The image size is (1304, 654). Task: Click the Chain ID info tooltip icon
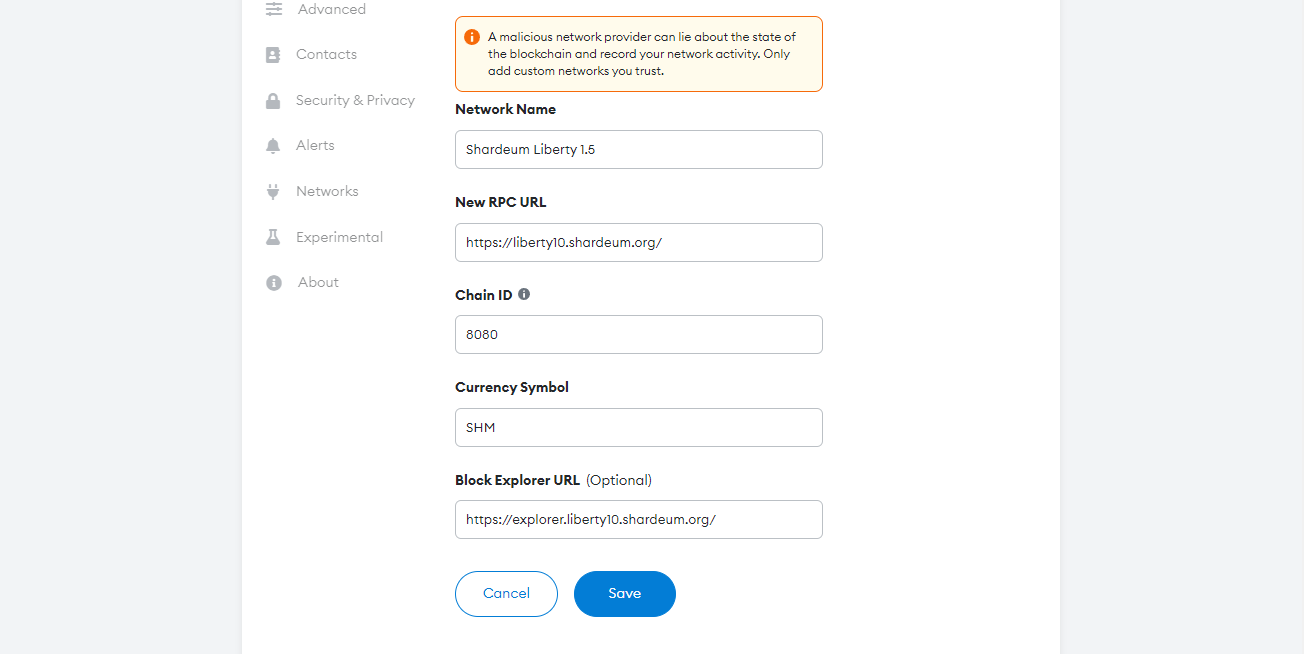click(x=524, y=295)
